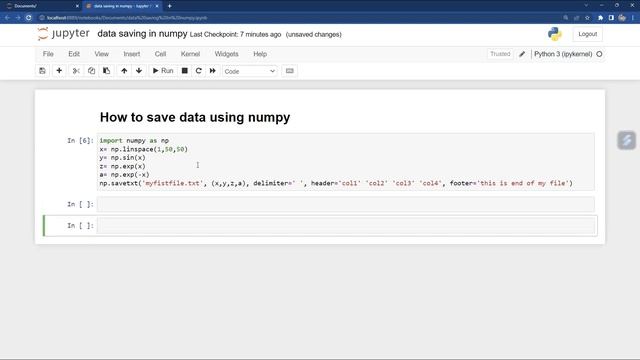
Task: Open the command palette keyboard icon
Action: click(289, 71)
